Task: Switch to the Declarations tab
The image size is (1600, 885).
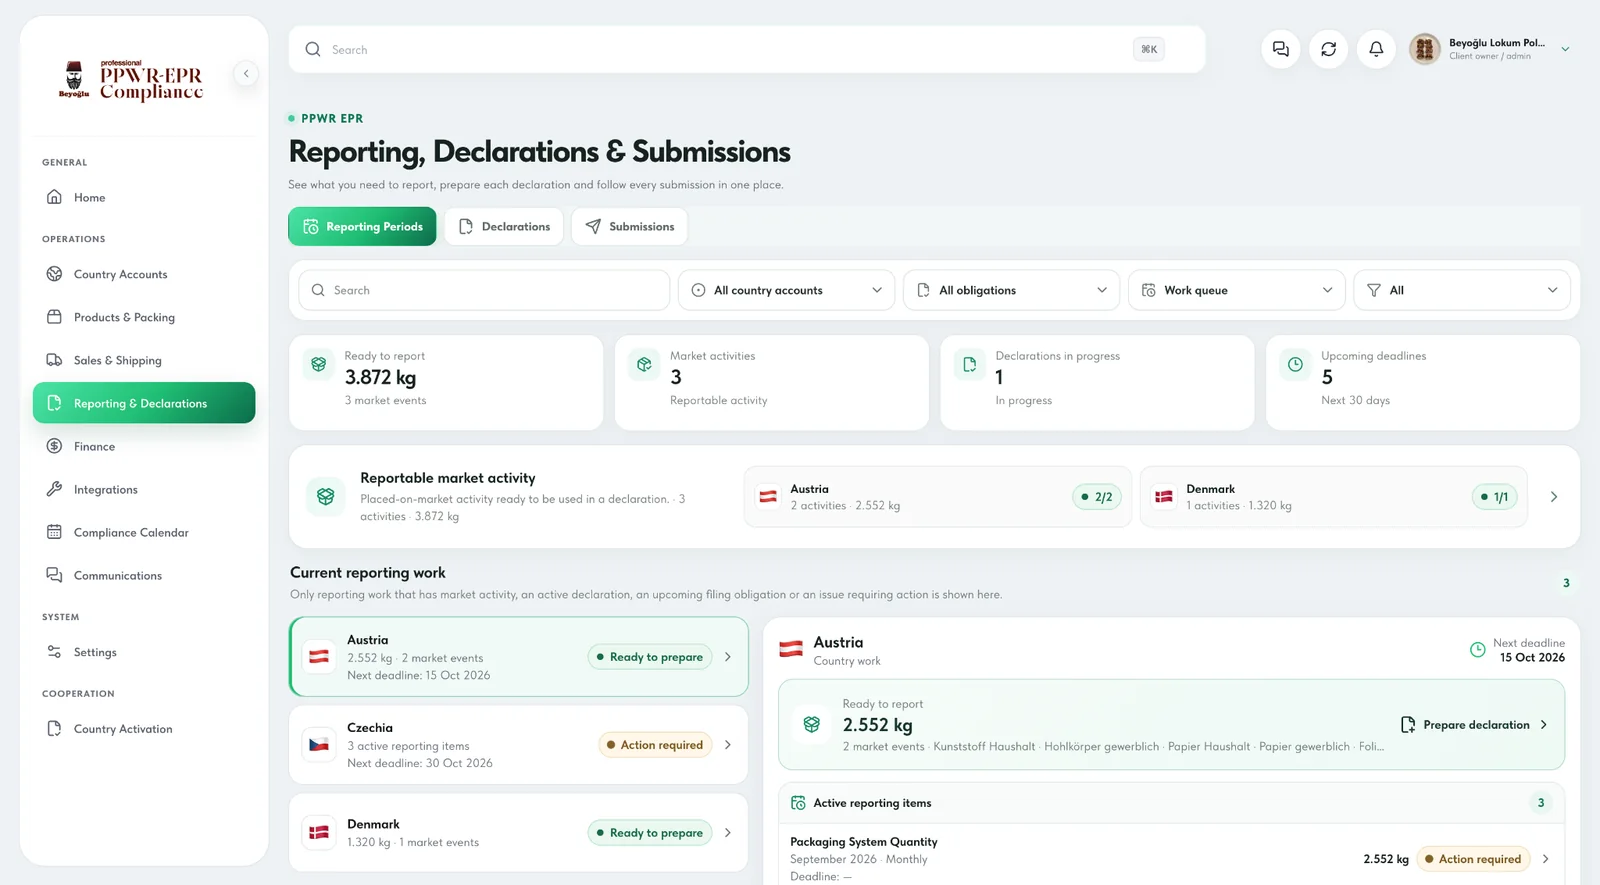Action: point(504,227)
